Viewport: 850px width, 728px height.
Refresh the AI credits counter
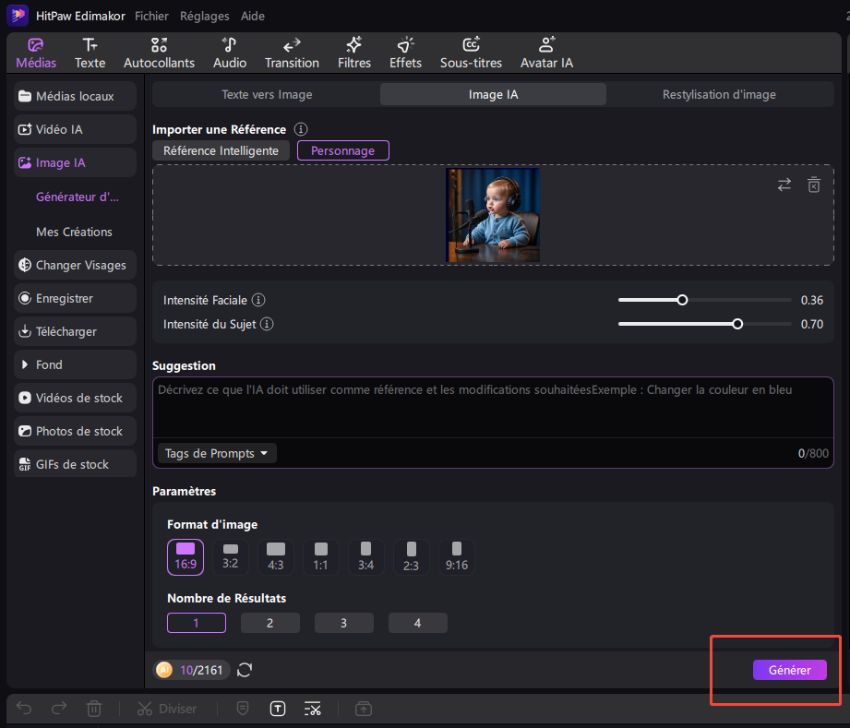coord(244,670)
